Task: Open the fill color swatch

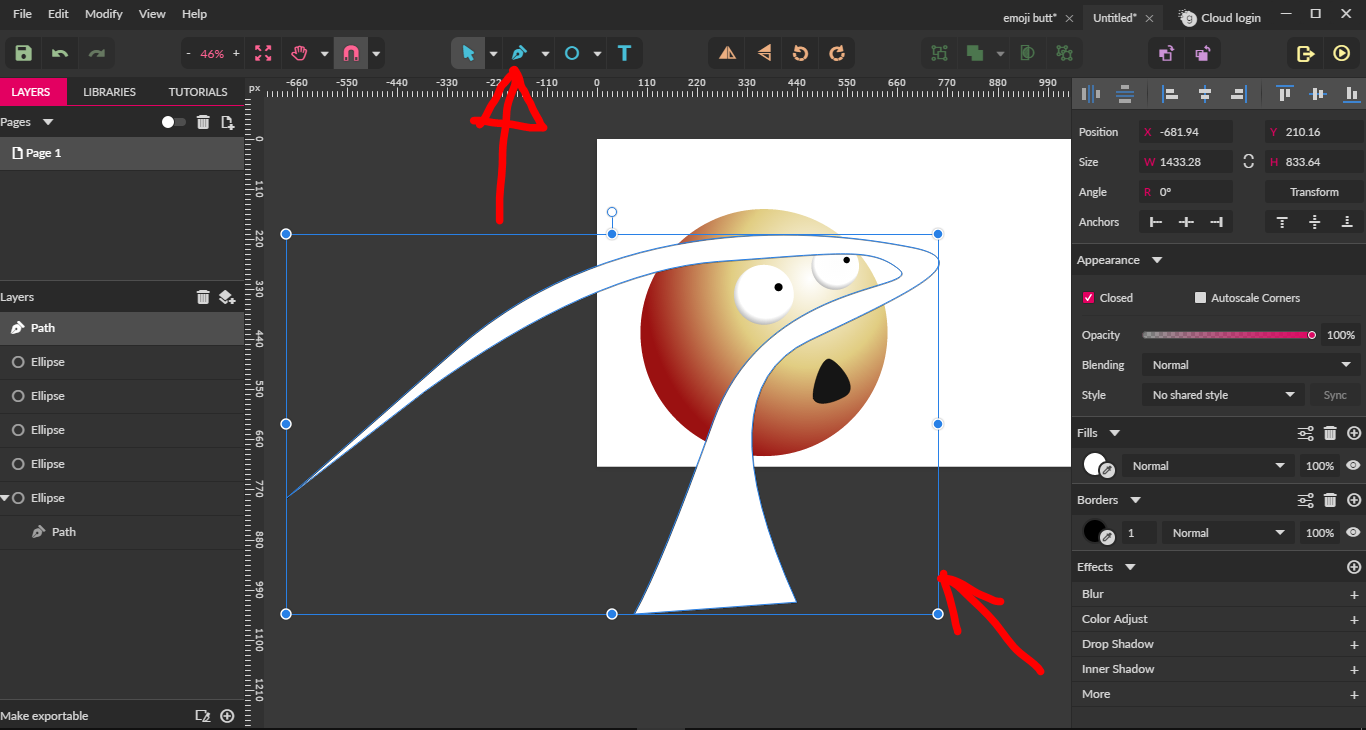Action: click(x=1096, y=465)
